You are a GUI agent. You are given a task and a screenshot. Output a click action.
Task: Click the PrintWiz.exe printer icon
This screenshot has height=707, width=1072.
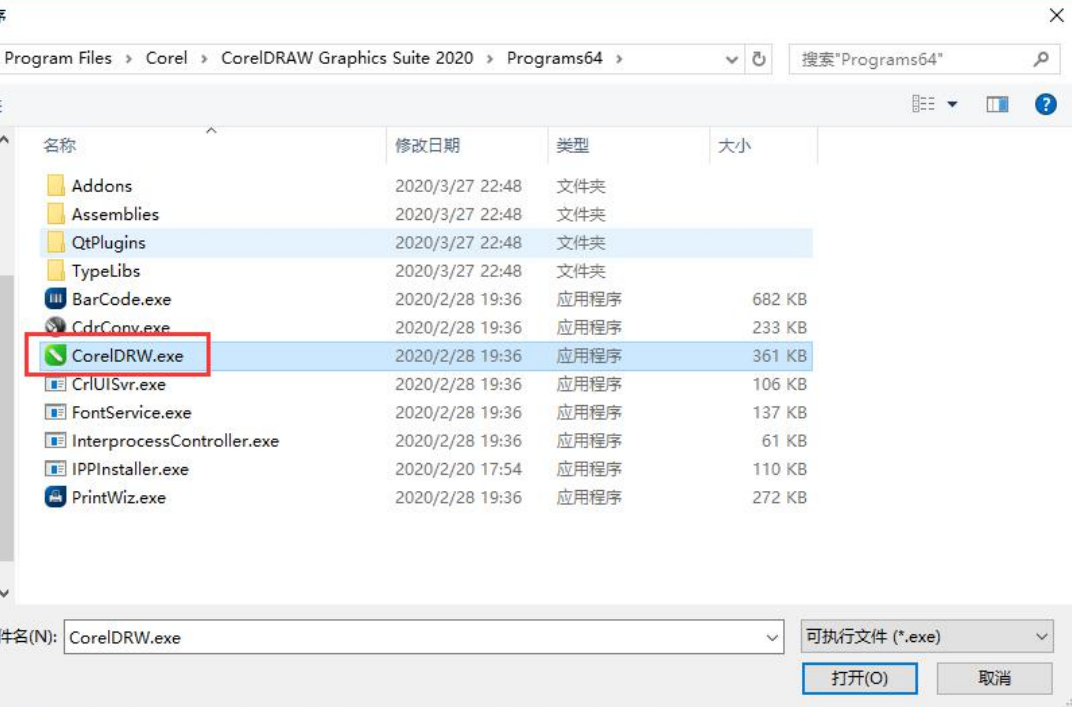tap(55, 497)
